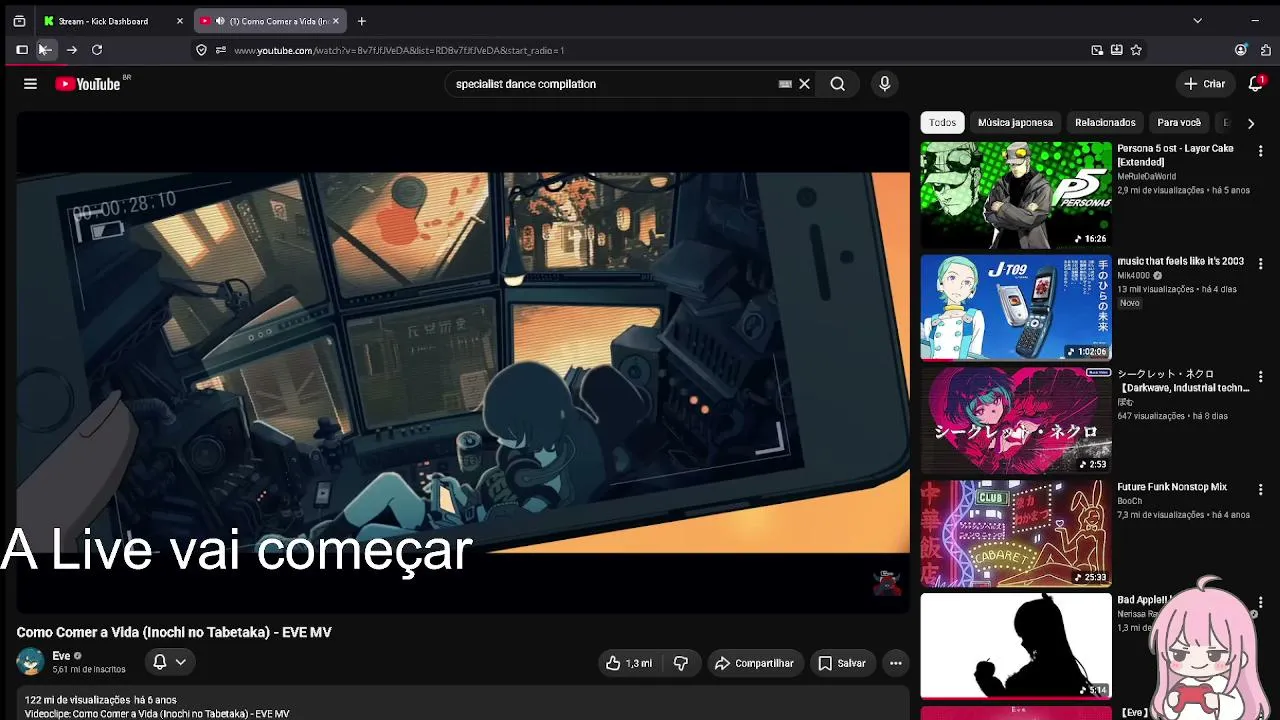
Task: Toggle Eve channel notification bell
Action: [159, 662]
